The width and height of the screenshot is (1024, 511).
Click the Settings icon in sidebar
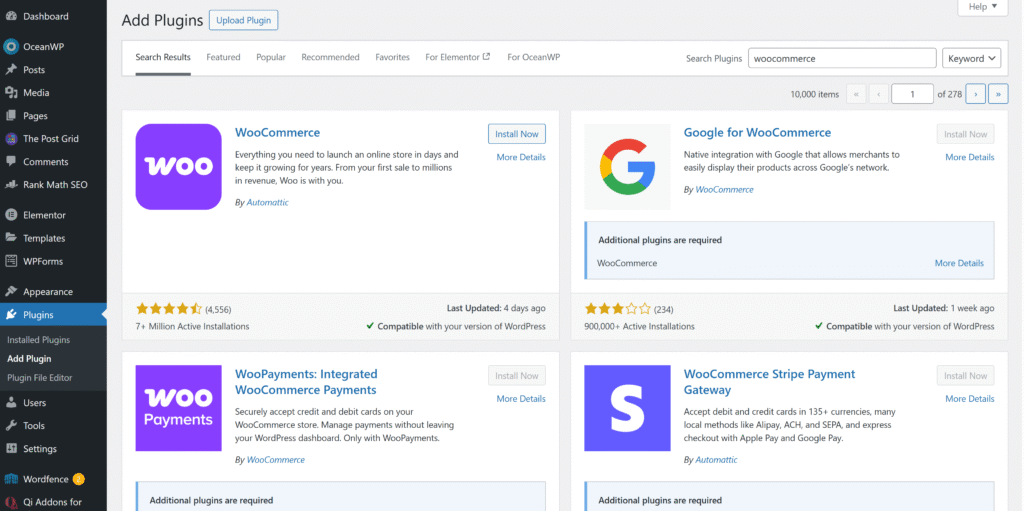[x=11, y=448]
